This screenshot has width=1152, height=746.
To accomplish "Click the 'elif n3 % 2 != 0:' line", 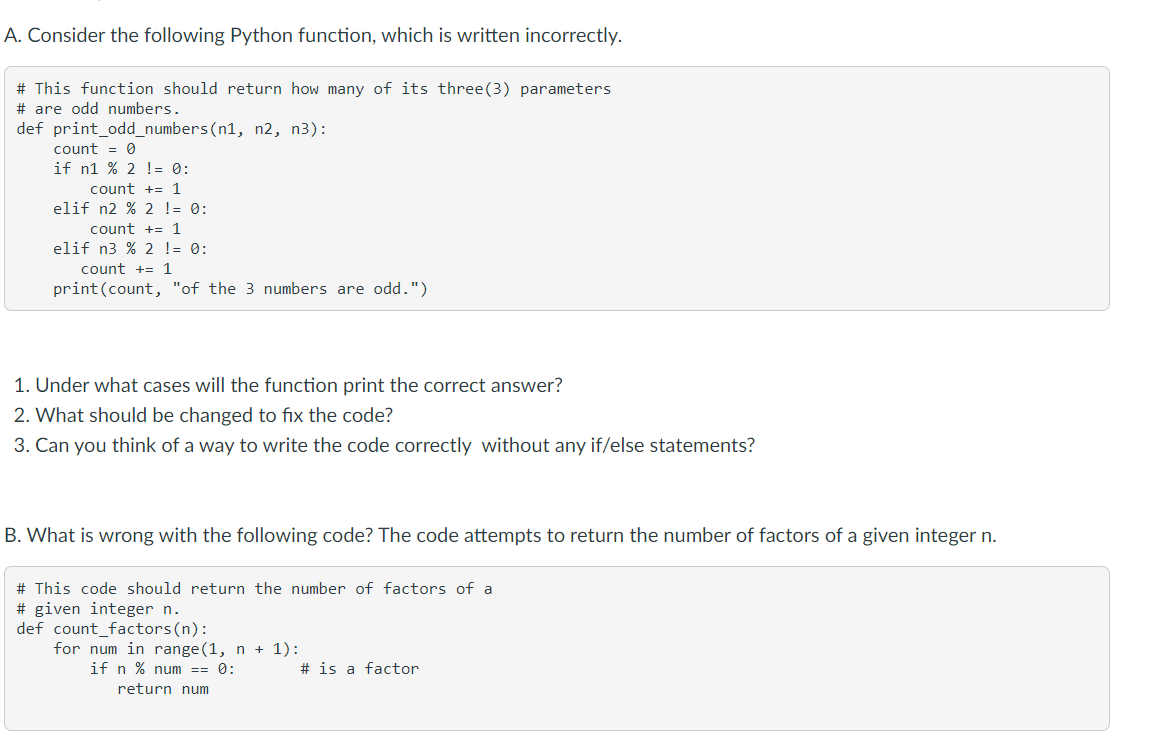I will (x=130, y=249).
